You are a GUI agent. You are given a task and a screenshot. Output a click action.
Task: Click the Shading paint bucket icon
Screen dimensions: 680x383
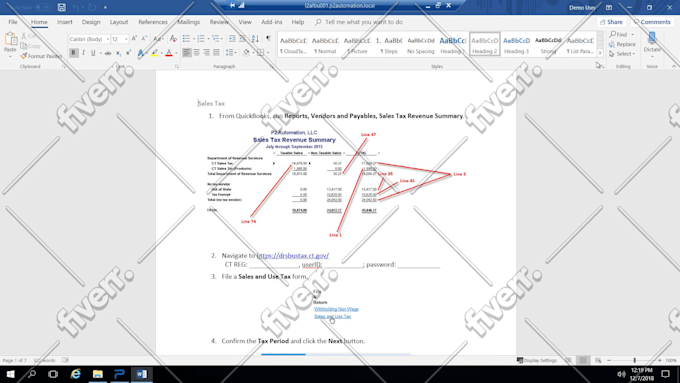pyautogui.click(x=246, y=52)
